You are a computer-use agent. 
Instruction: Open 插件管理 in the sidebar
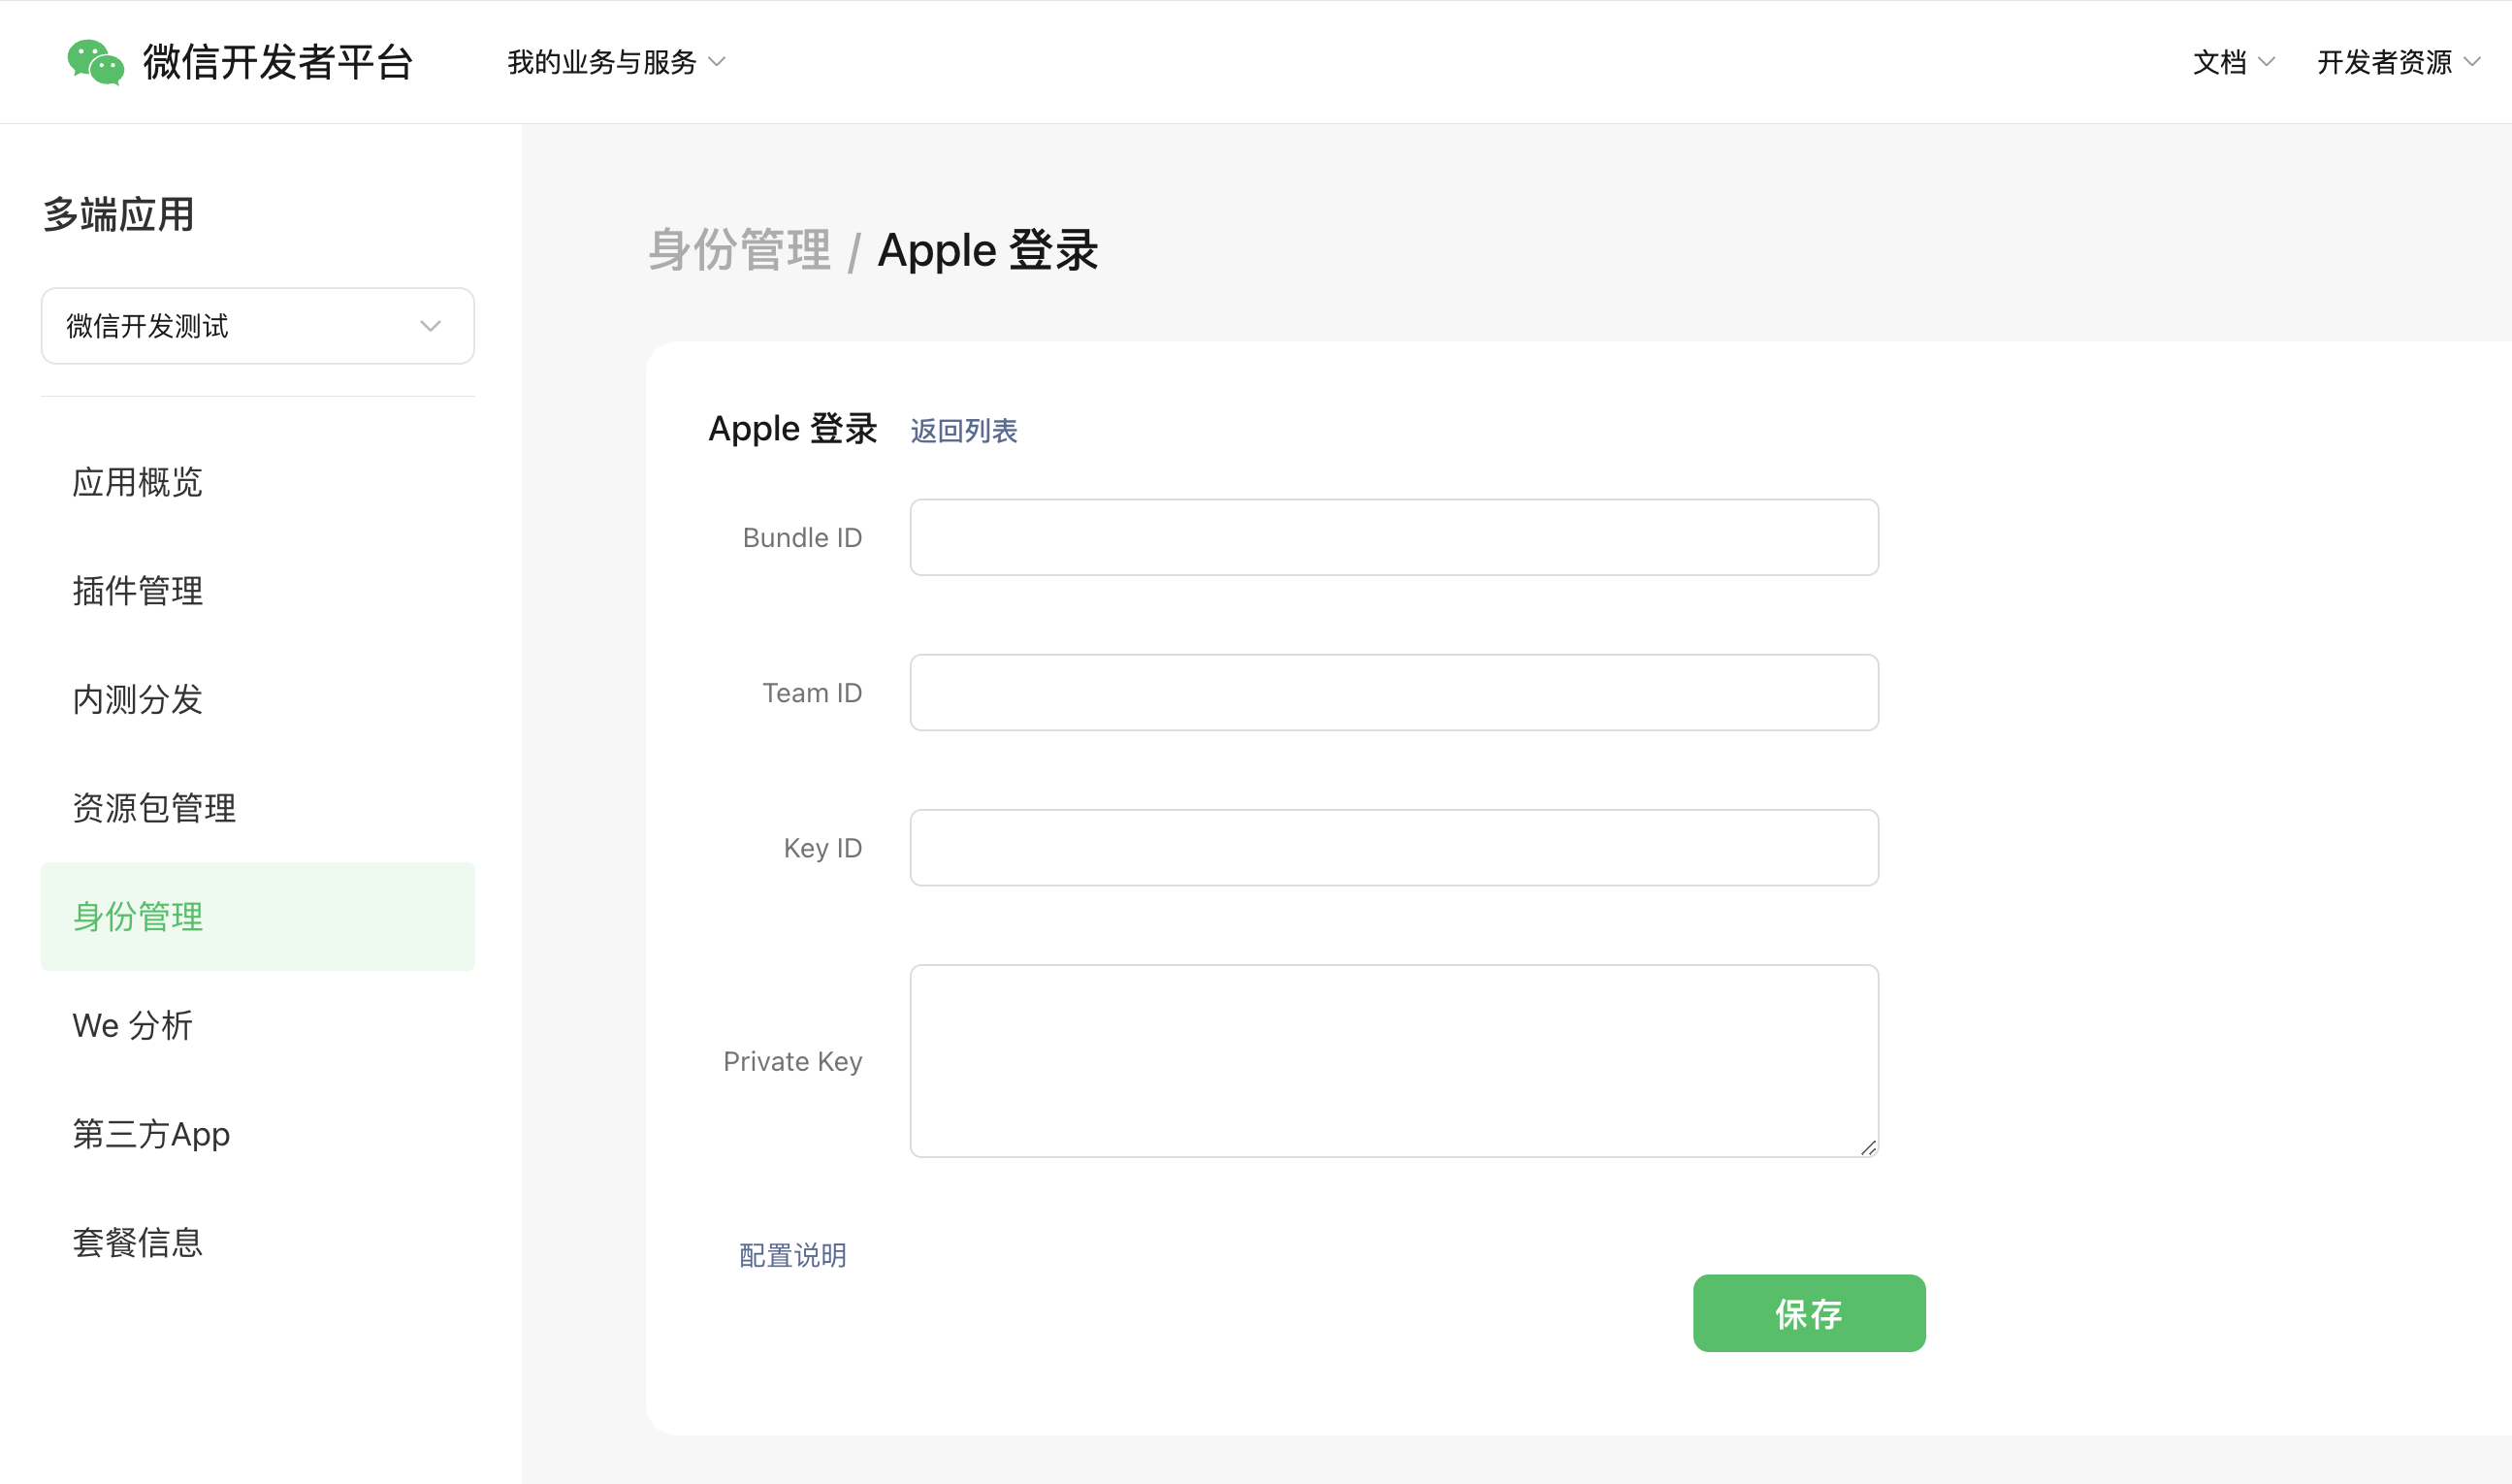258,591
